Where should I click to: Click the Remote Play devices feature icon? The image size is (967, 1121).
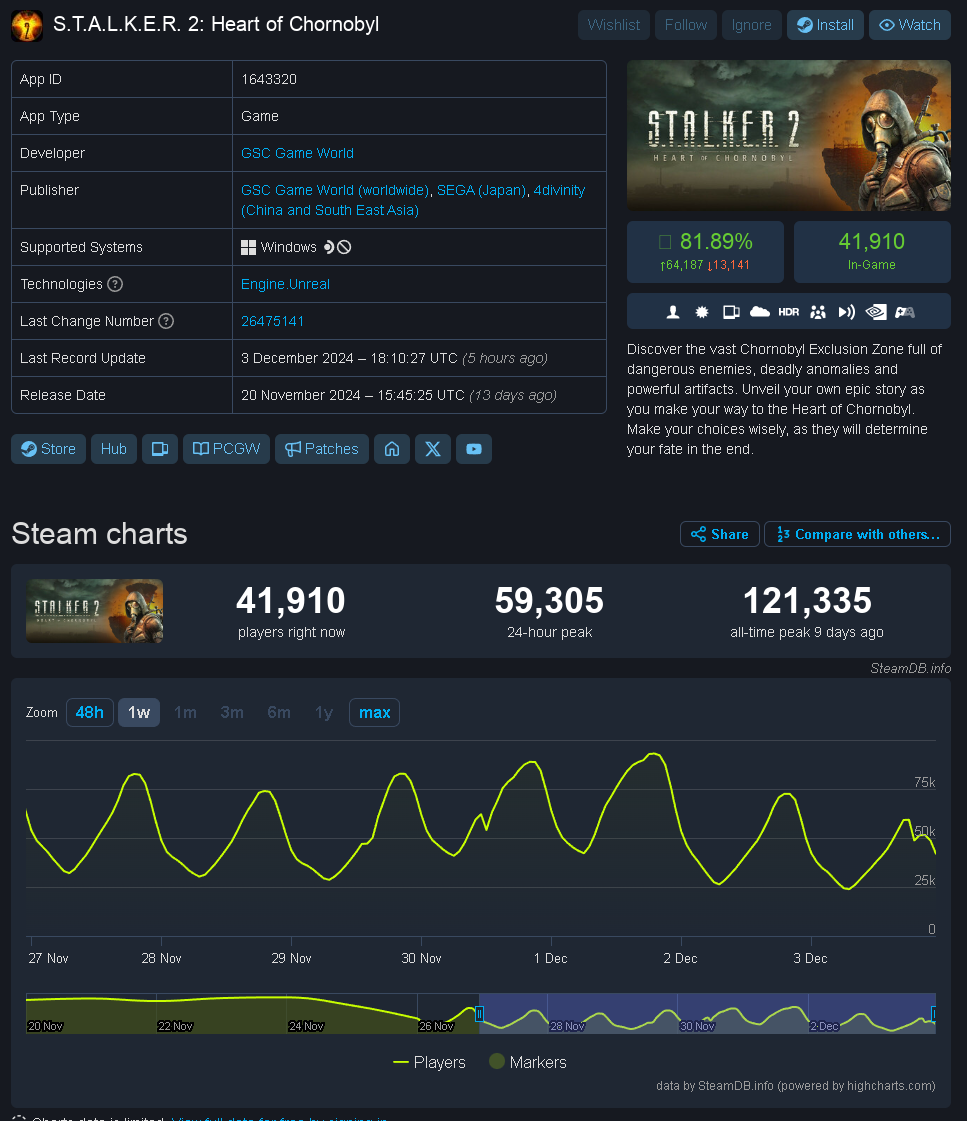[731, 312]
